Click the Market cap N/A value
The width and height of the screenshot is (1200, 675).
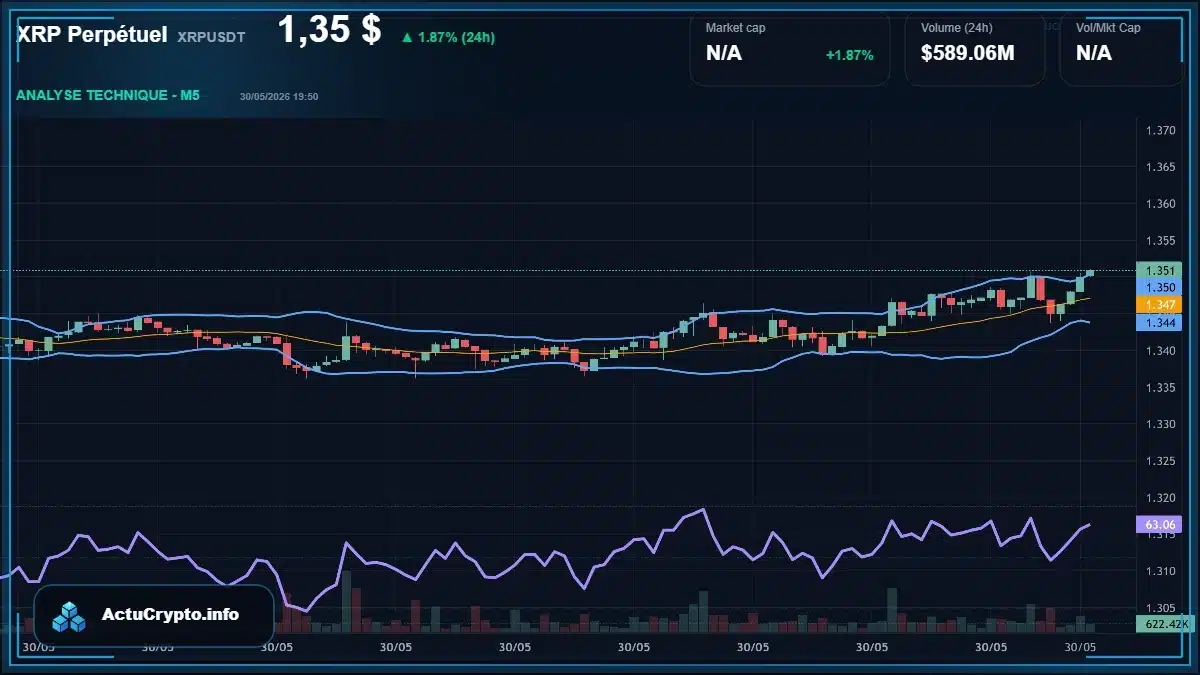pyautogui.click(x=724, y=53)
